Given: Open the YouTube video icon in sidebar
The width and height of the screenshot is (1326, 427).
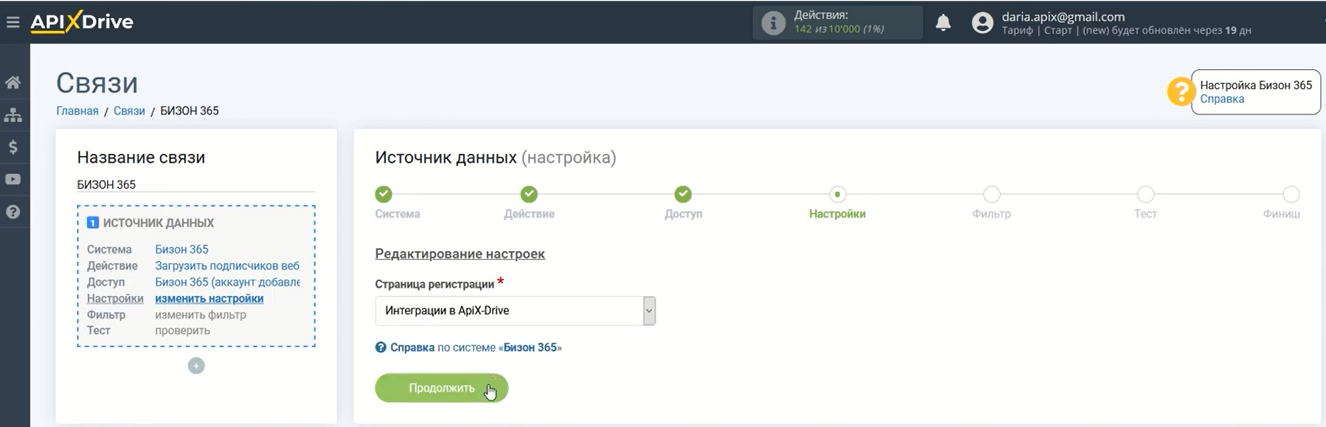Looking at the screenshot, I should [x=13, y=179].
